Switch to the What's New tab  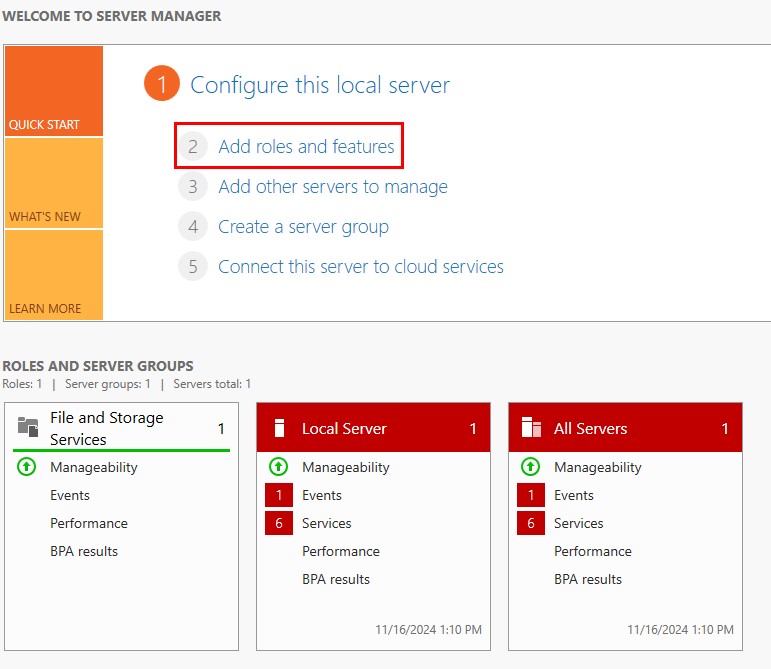click(53, 183)
